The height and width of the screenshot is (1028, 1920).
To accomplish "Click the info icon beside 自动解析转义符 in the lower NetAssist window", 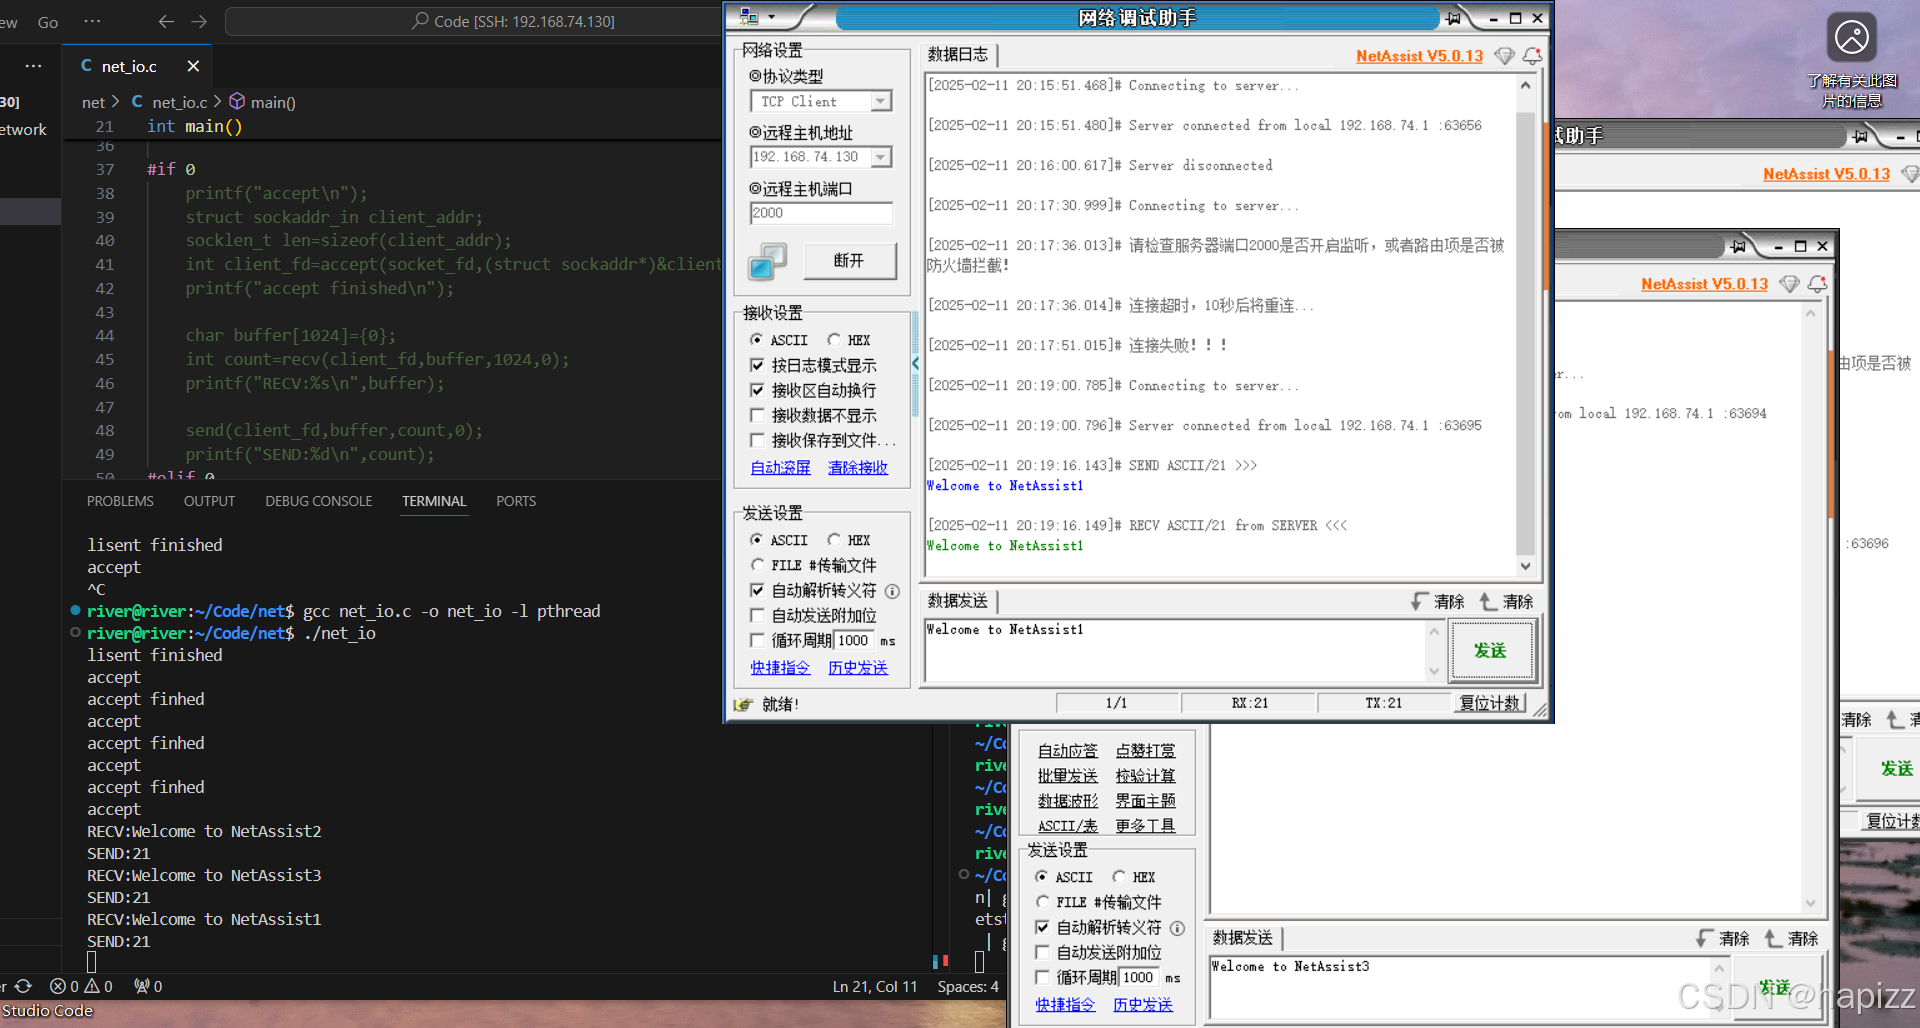I will 1177,928.
